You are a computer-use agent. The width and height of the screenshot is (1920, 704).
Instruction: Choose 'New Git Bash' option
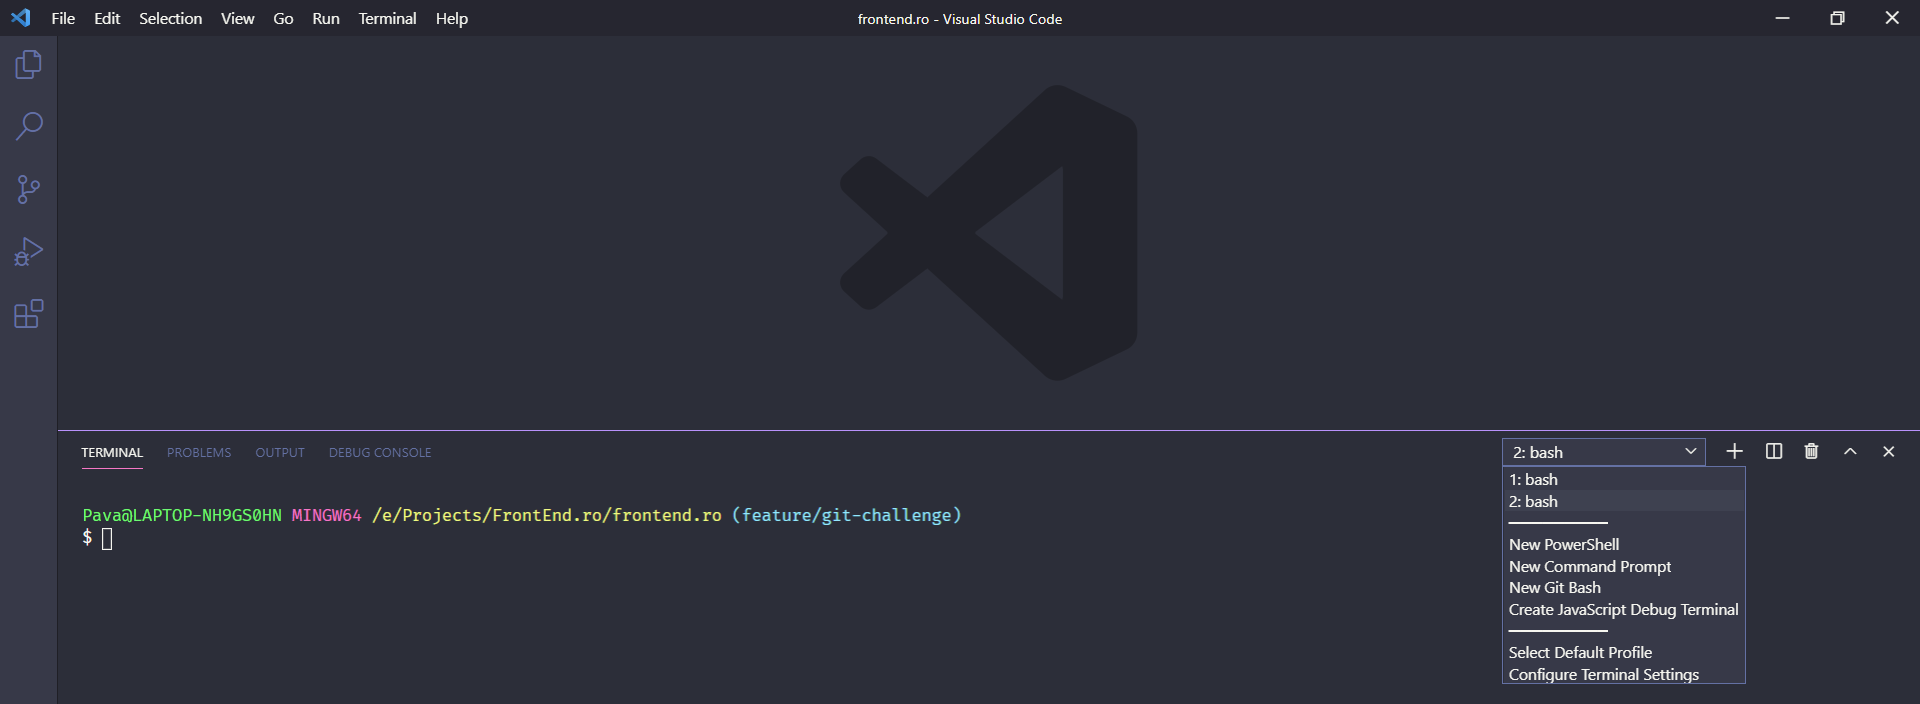(1554, 588)
